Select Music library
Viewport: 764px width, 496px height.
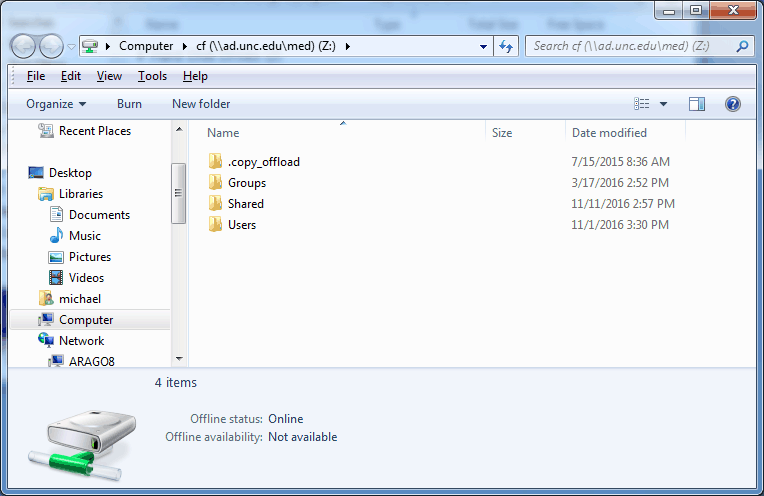tap(85, 236)
